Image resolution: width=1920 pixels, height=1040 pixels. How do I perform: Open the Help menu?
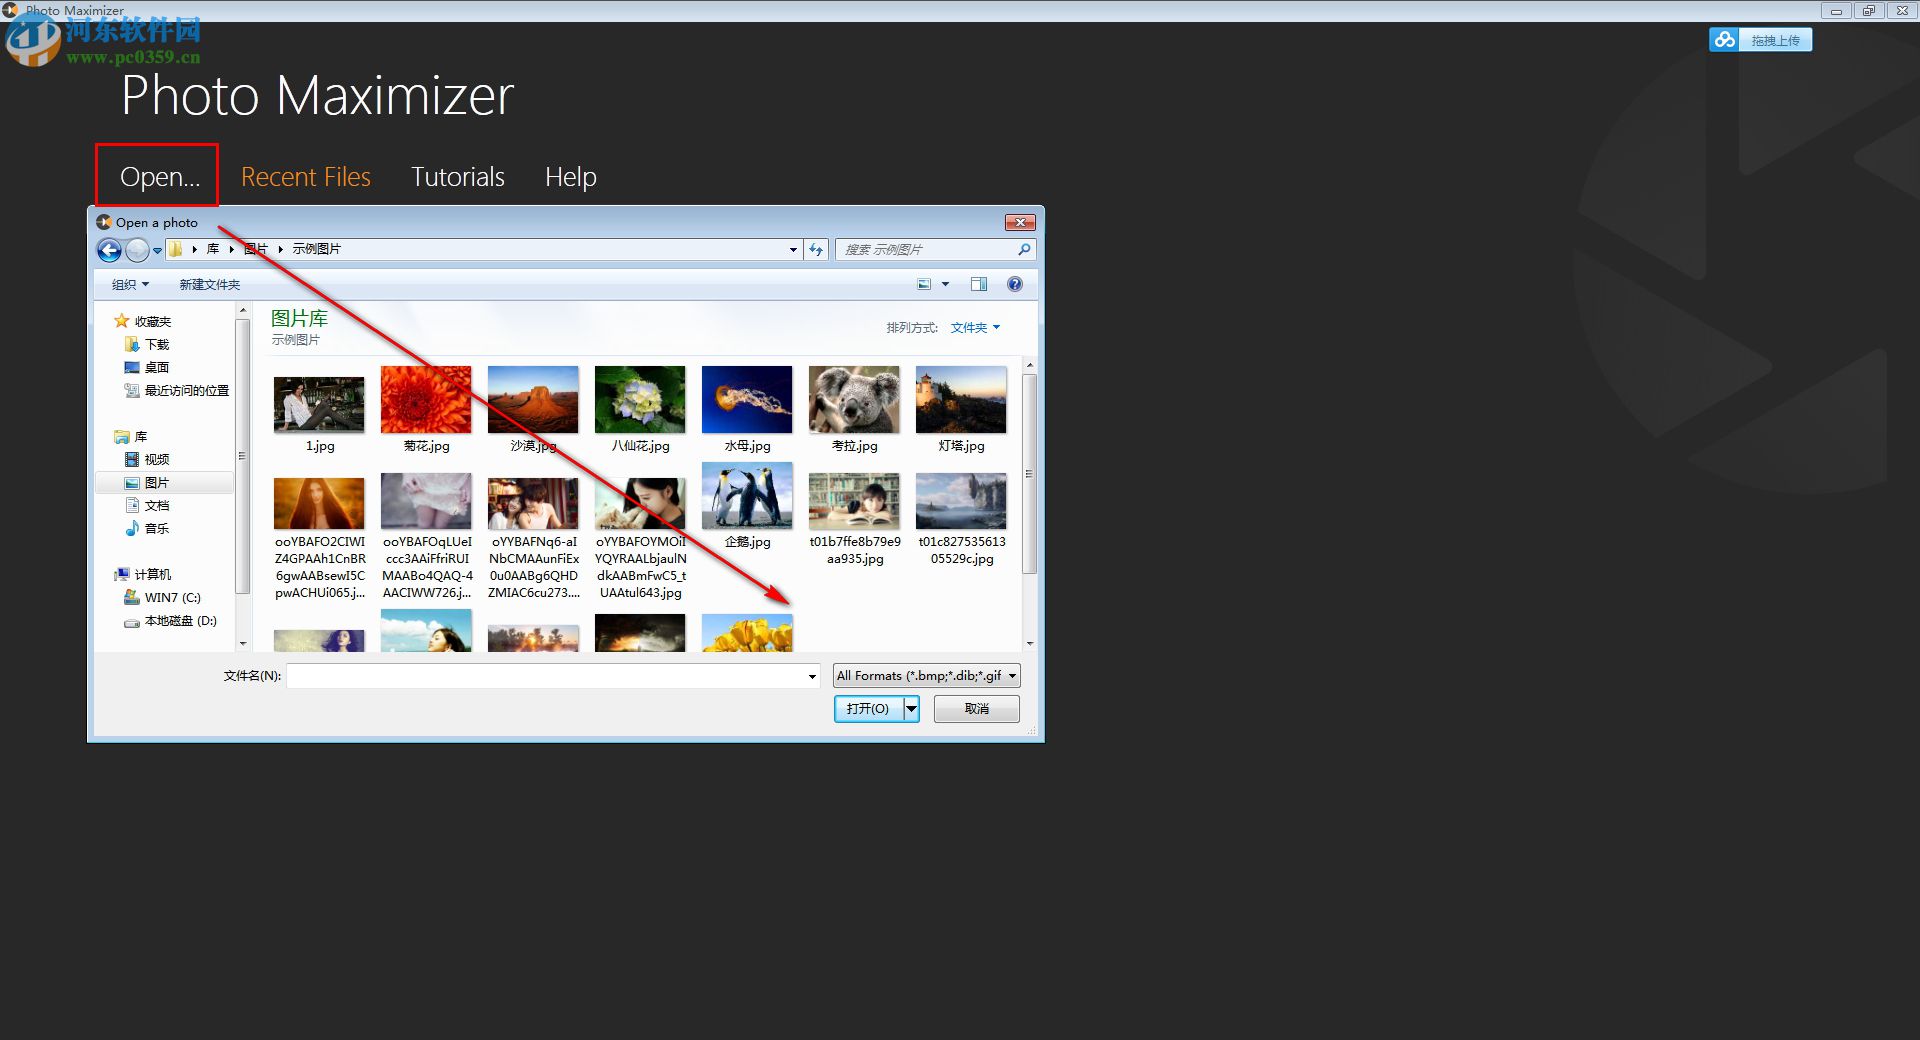[x=570, y=177]
